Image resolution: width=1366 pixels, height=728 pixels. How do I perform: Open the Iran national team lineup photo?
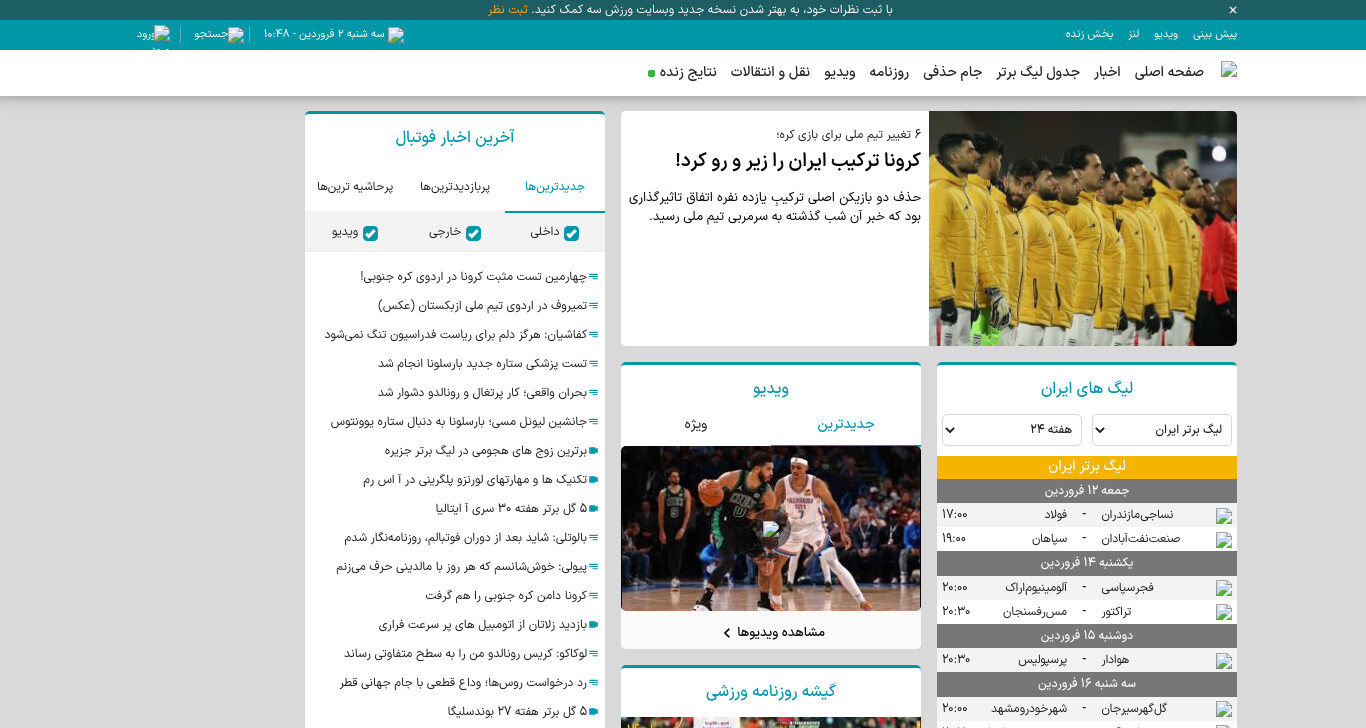tap(1083, 228)
